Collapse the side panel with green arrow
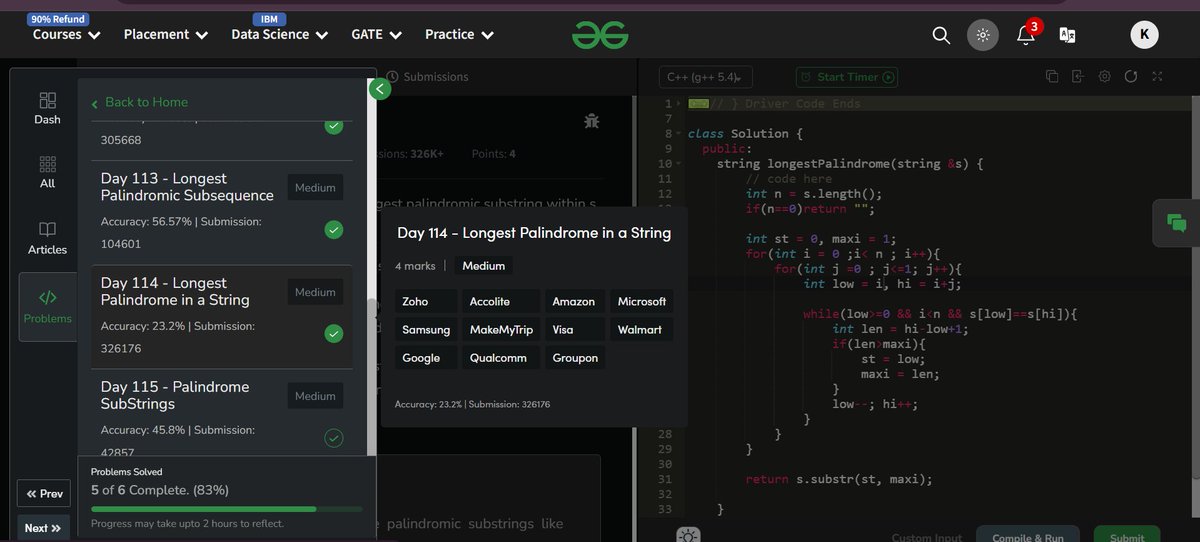The width and height of the screenshot is (1200, 542). 379,89
